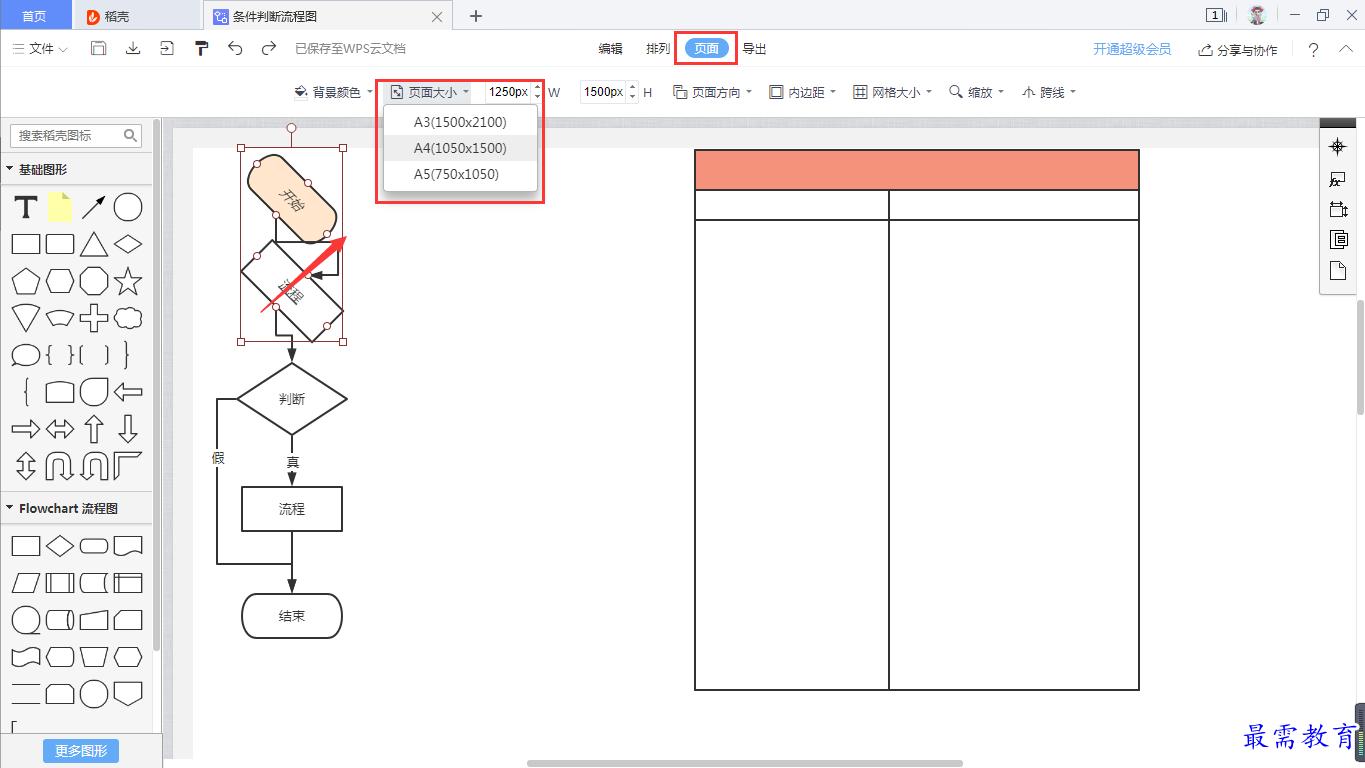This screenshot has height=768, width=1365.
Task: Select the triangle shape in basic shapes
Action: coord(94,244)
